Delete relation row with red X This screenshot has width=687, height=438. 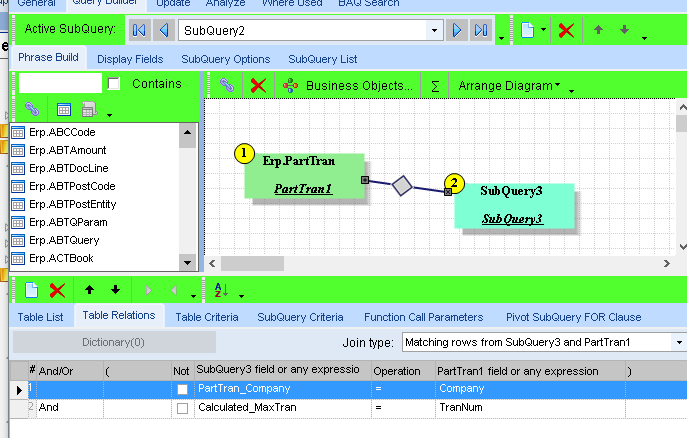pyautogui.click(x=57, y=290)
